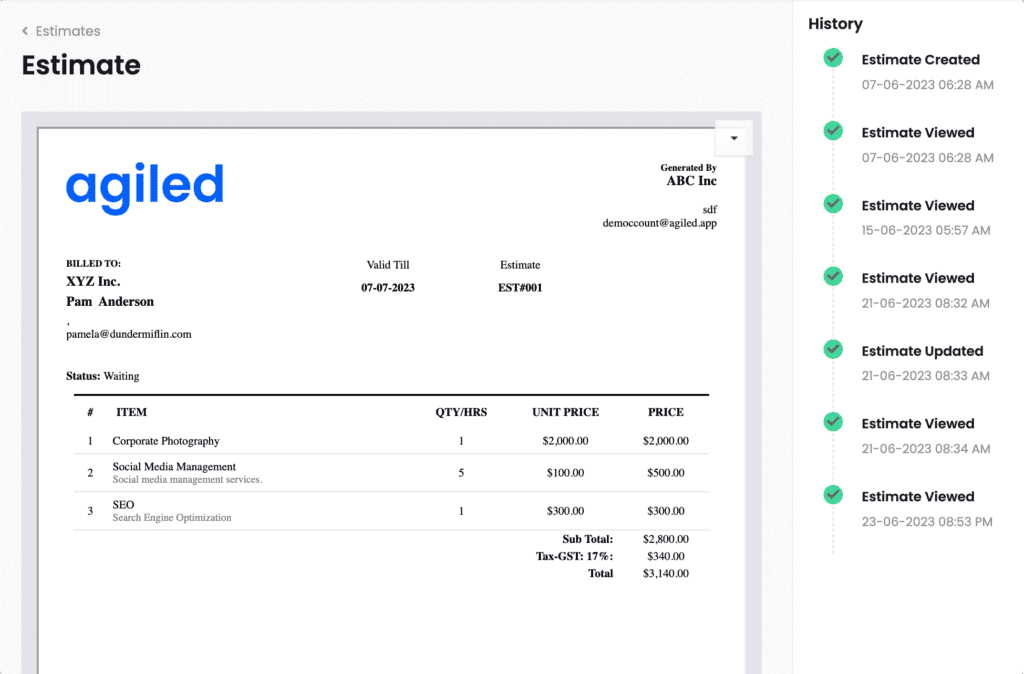Click checkmark for Estimate Viewed 21-06-2023 08:34
Image resolution: width=1024 pixels, height=674 pixels.
click(833, 422)
